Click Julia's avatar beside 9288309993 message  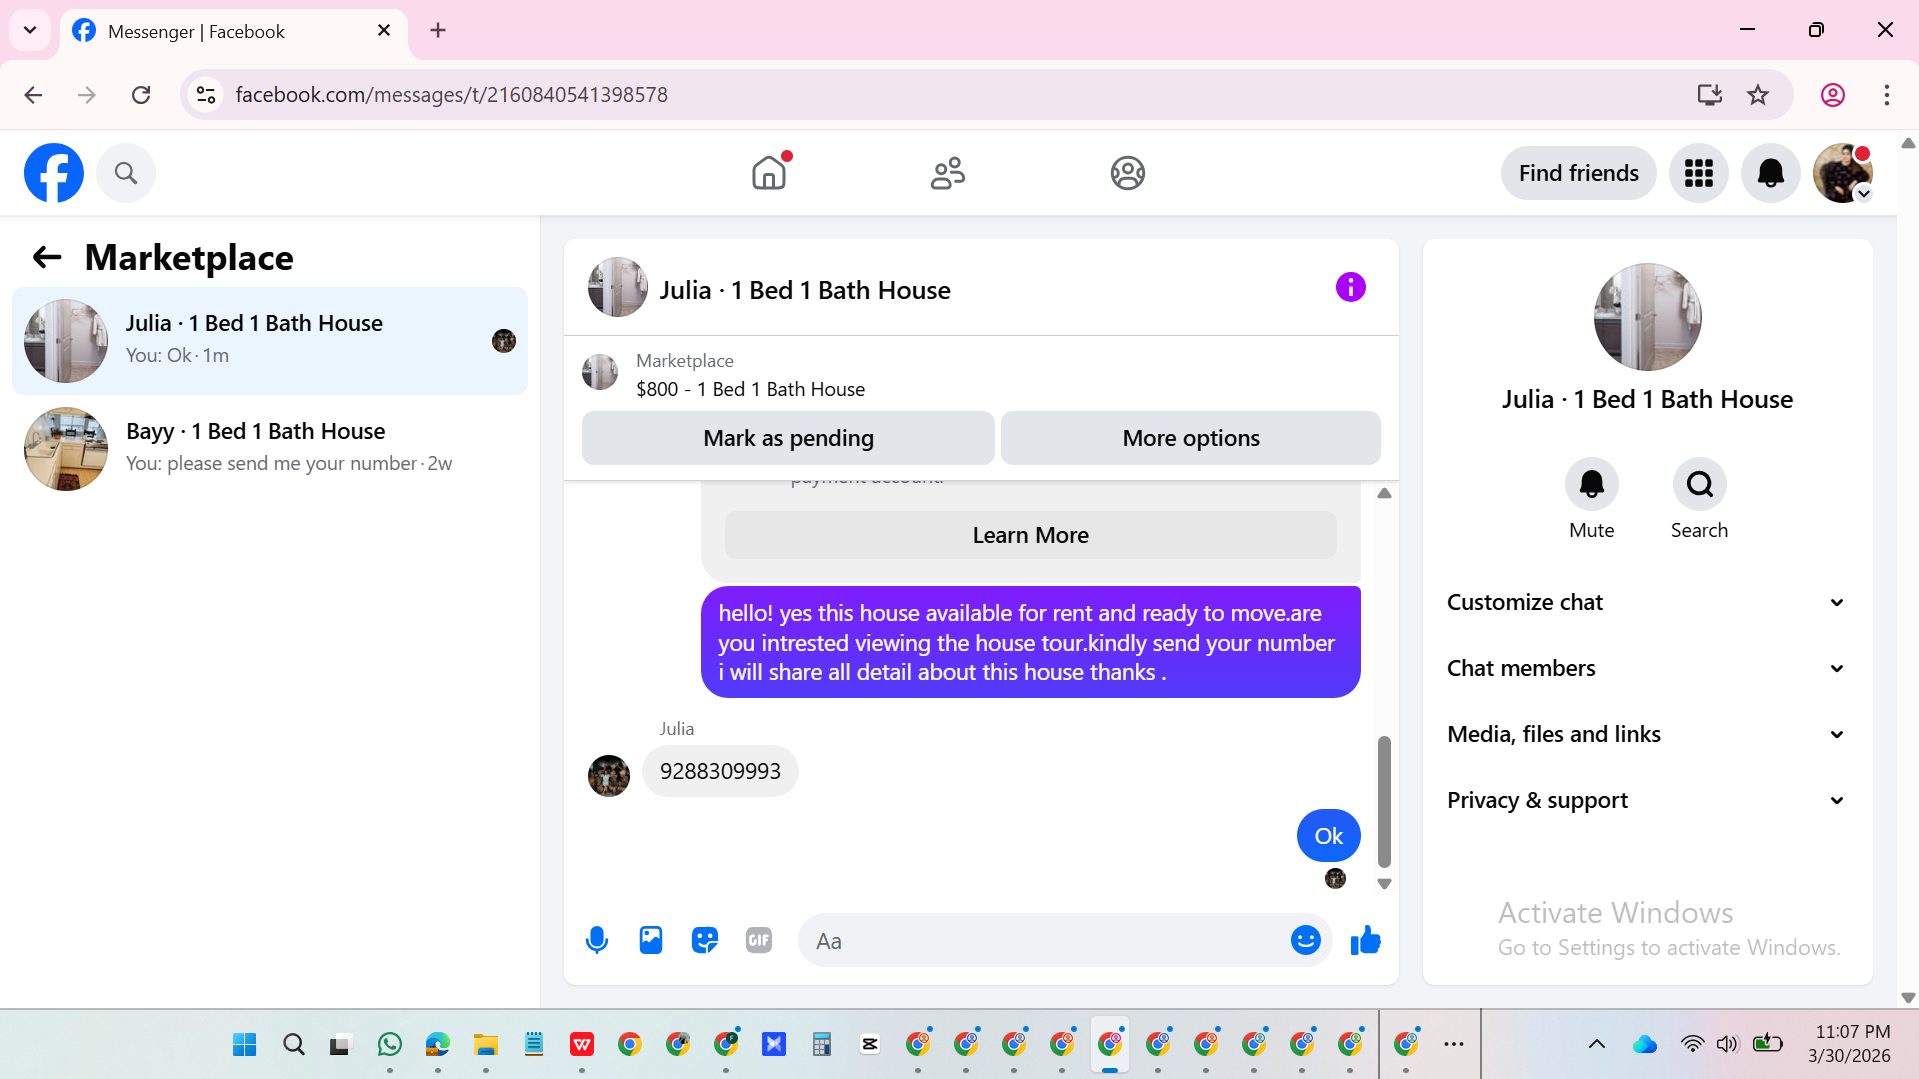point(609,776)
